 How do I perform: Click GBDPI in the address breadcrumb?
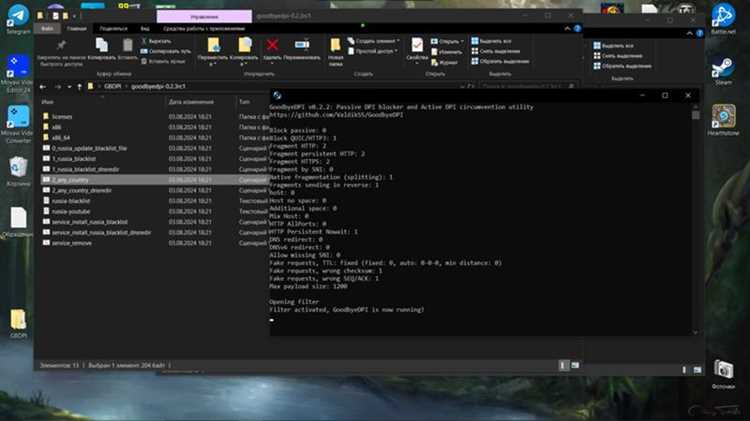click(112, 87)
